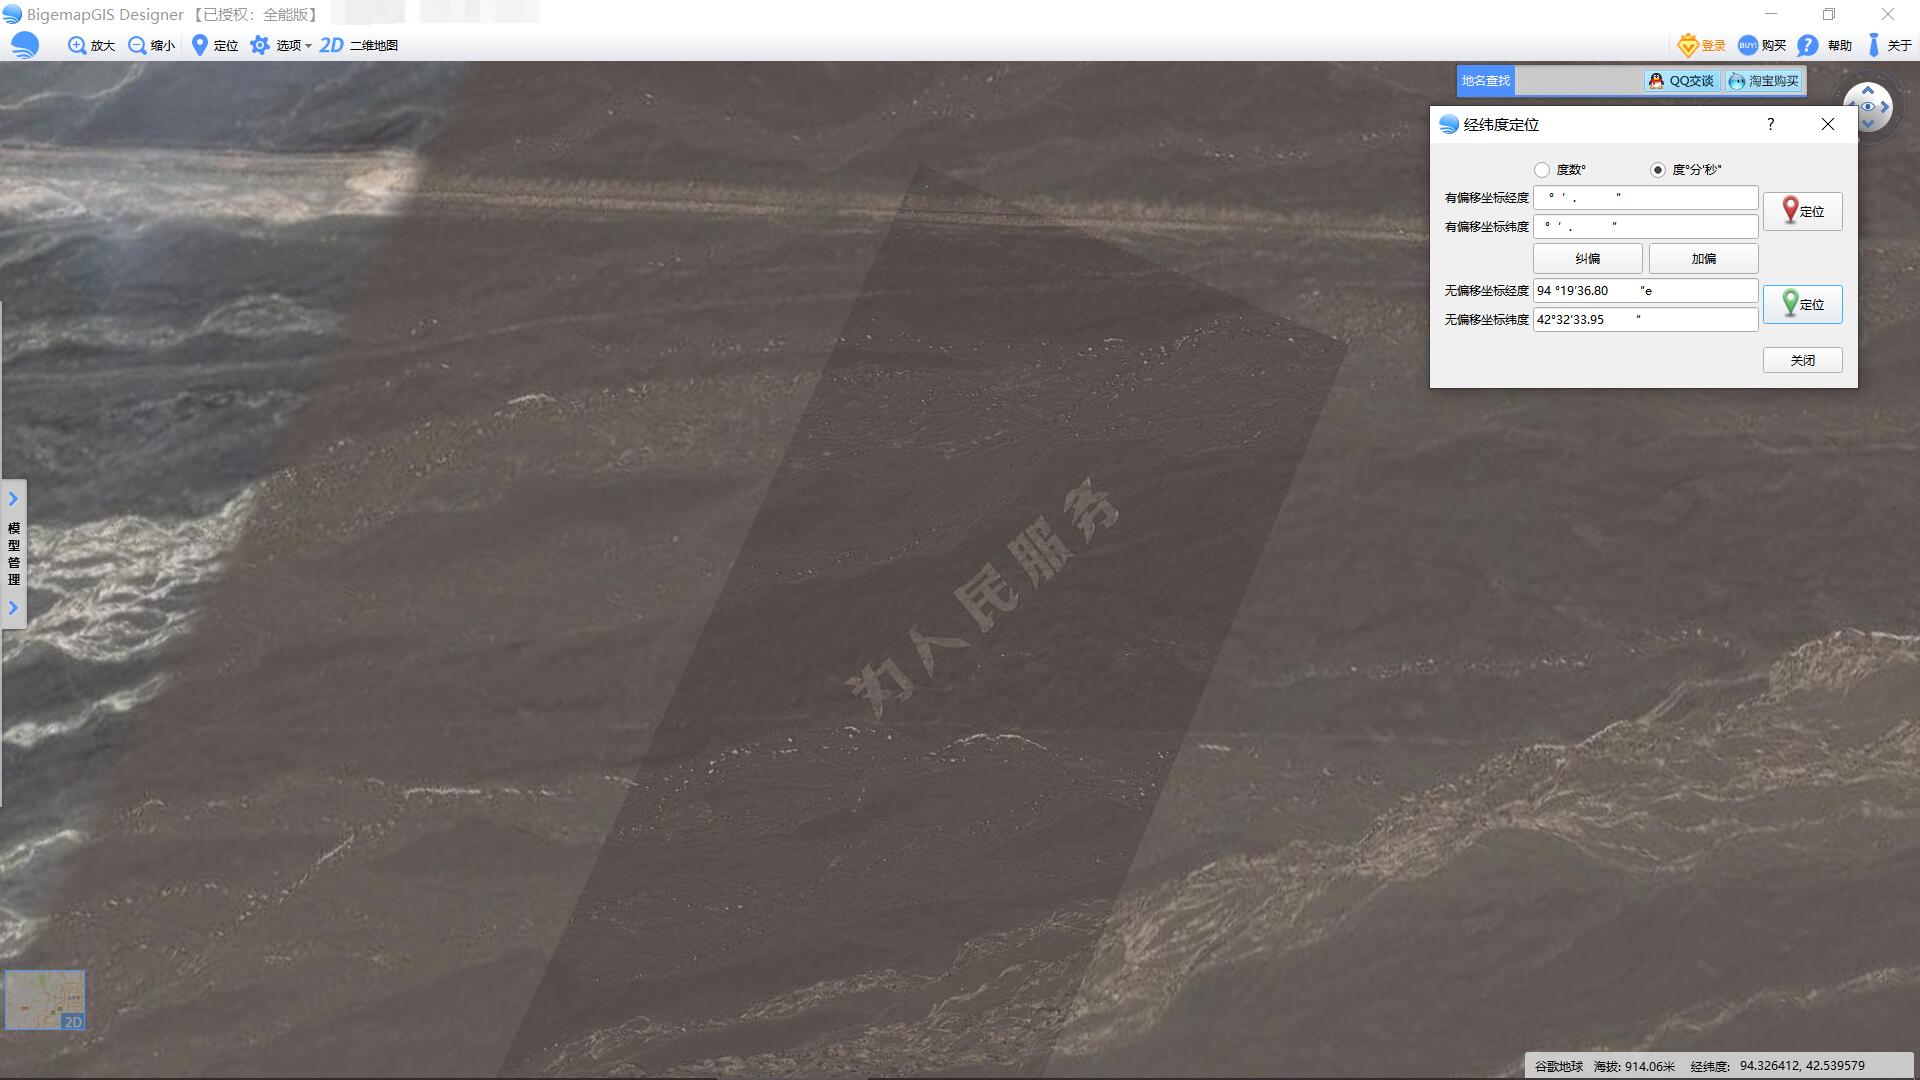The width and height of the screenshot is (1920, 1080).
Task: Click the 关于 about info icon
Action: click(x=1874, y=45)
